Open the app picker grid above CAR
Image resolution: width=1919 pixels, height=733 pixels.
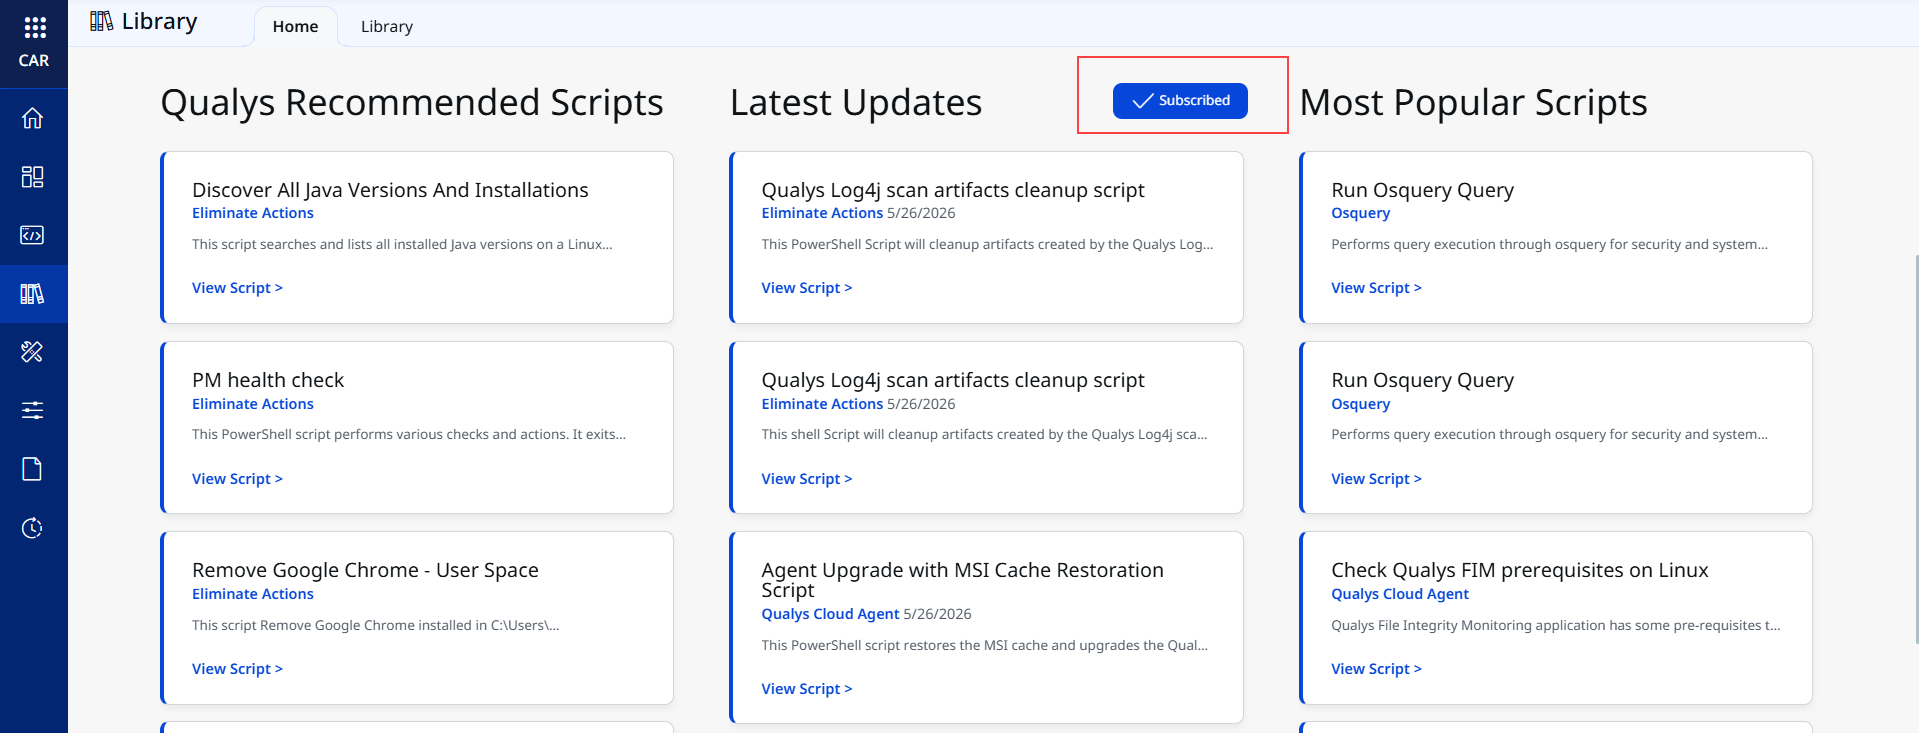pyautogui.click(x=34, y=27)
